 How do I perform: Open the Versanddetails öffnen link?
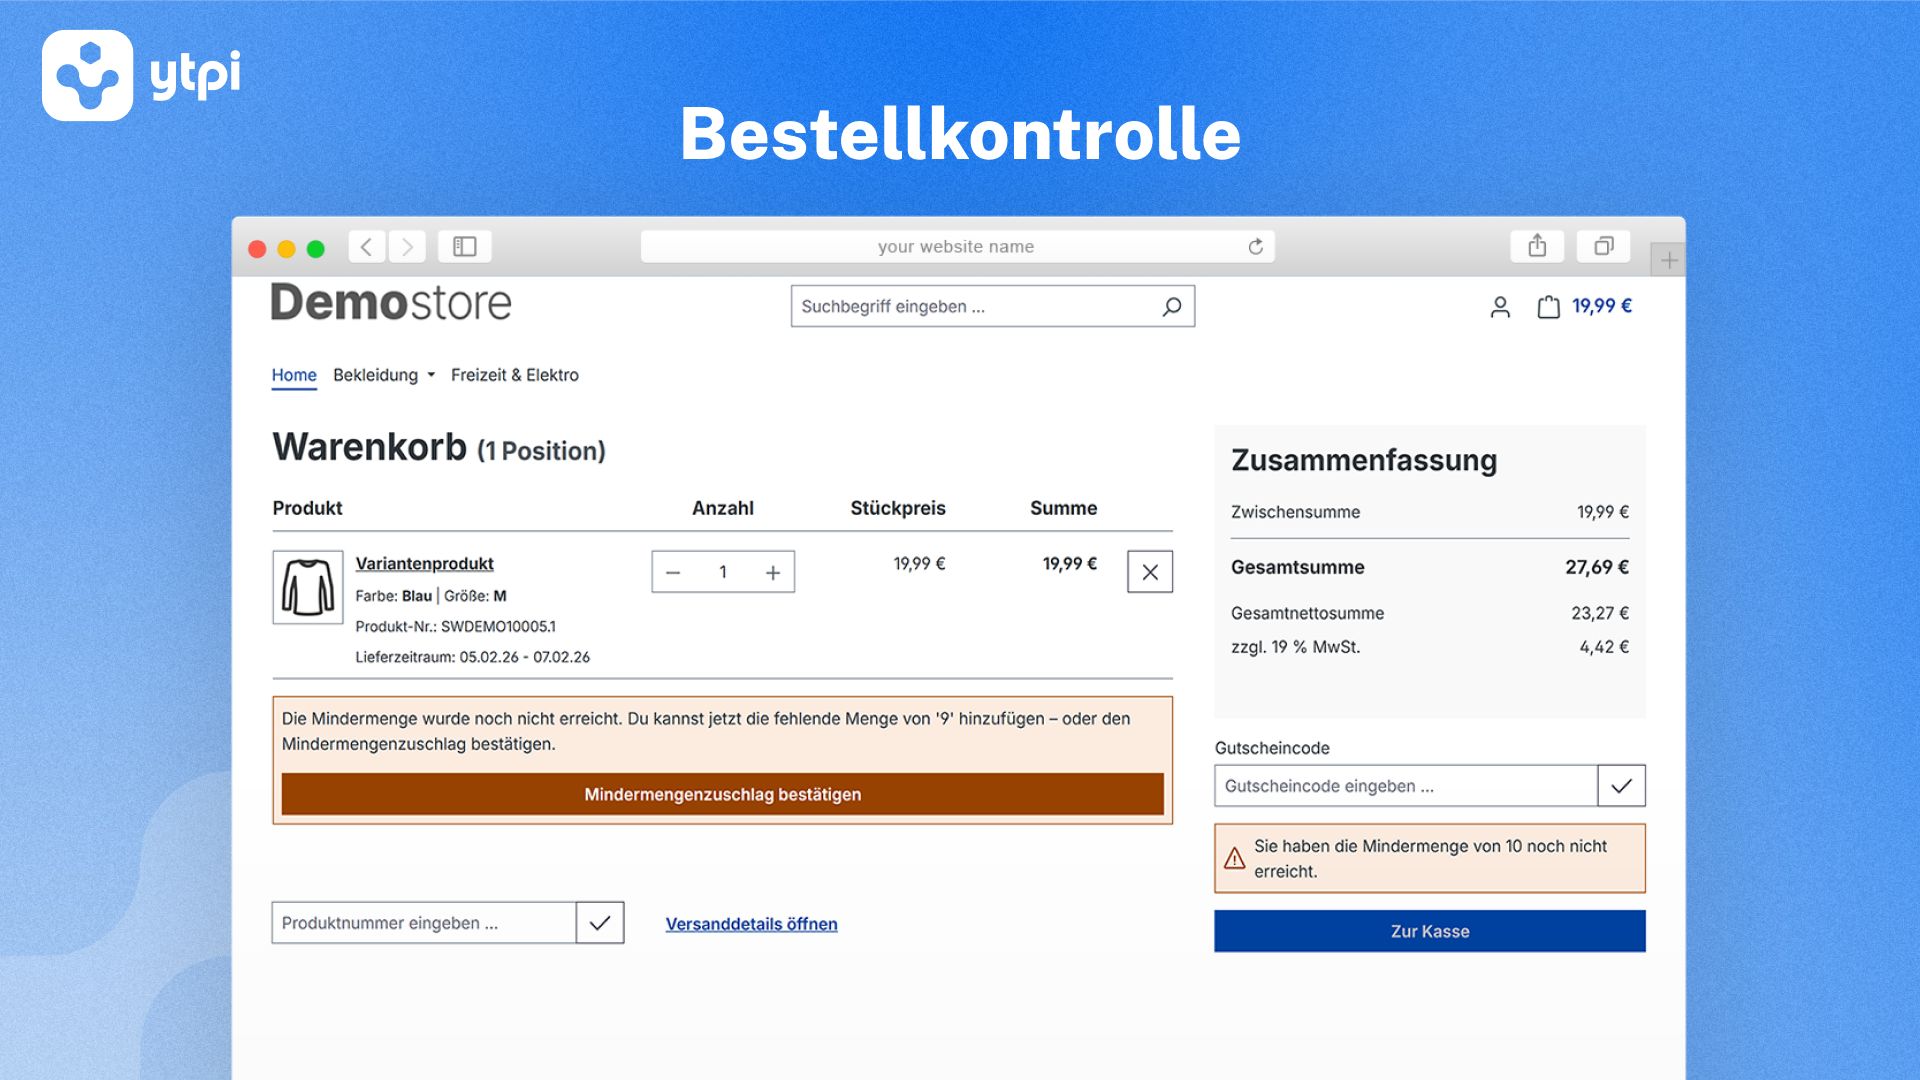click(x=751, y=924)
